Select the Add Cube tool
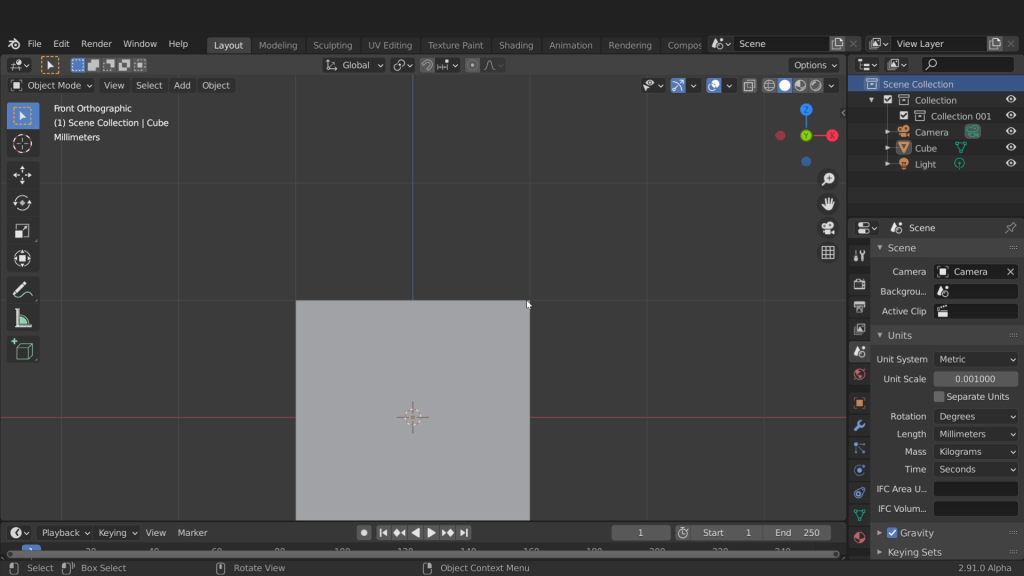Viewport: 1024px width, 576px height. click(22, 350)
